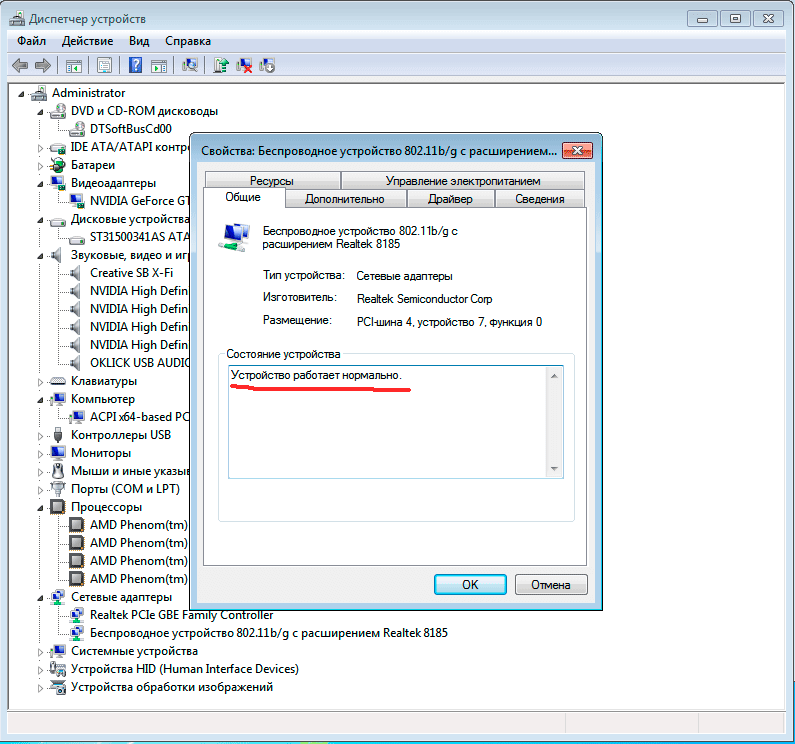
Task: Select the Creative SB X-Fi device
Action: (x=131, y=273)
